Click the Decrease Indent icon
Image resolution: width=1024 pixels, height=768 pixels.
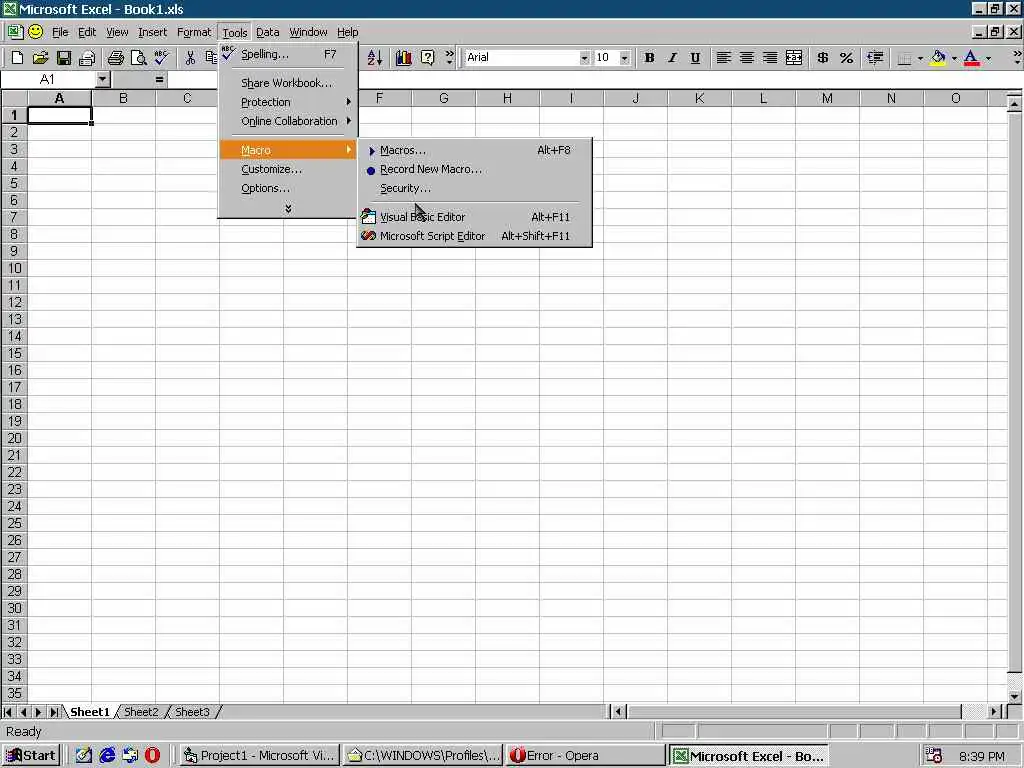[x=875, y=58]
